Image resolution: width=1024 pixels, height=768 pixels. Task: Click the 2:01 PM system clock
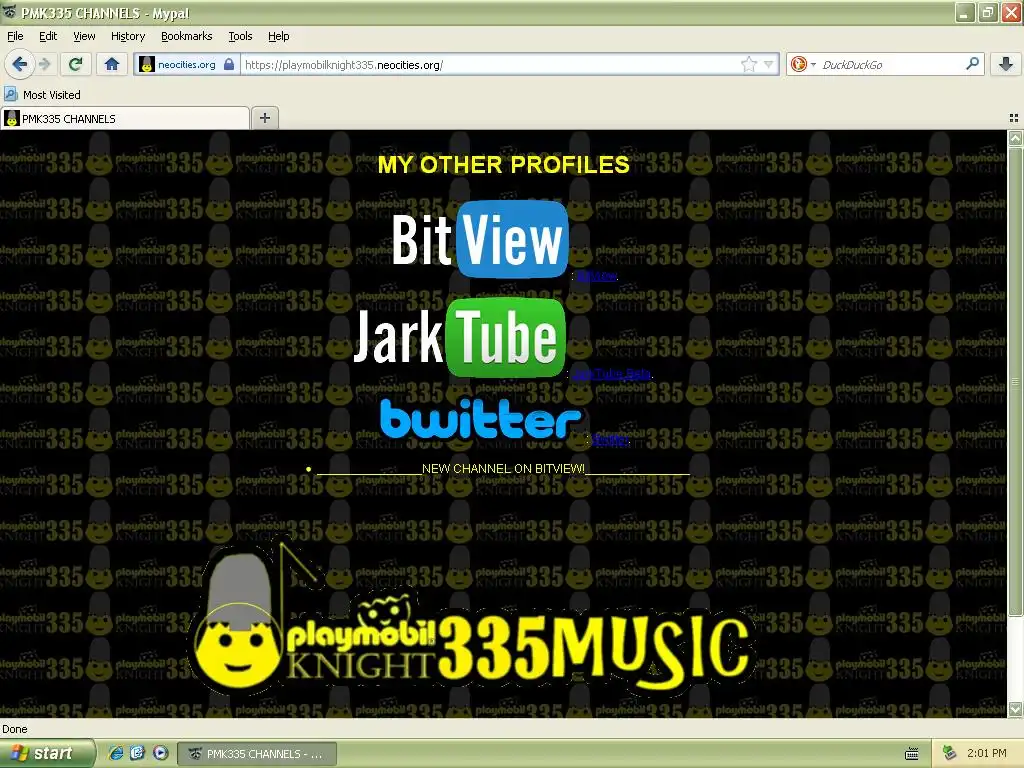(986, 753)
